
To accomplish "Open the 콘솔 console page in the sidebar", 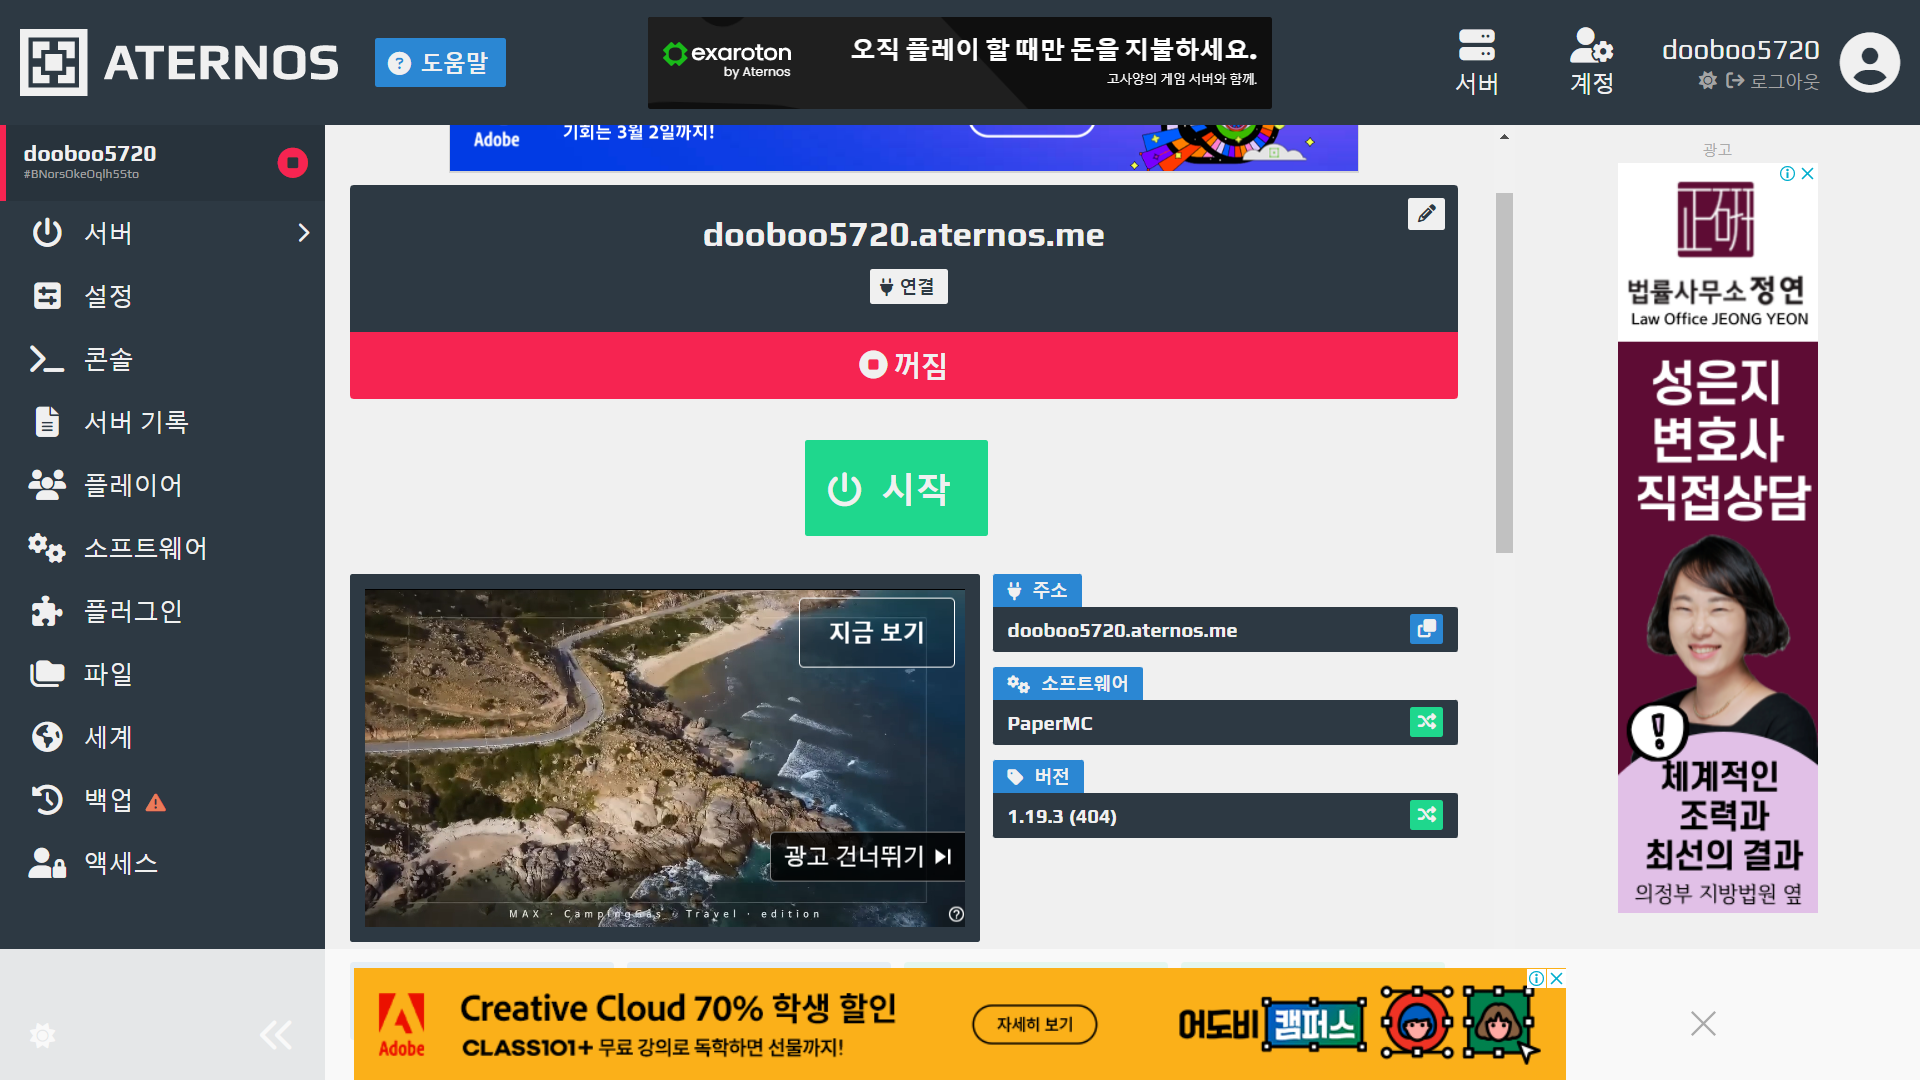I will pos(108,359).
